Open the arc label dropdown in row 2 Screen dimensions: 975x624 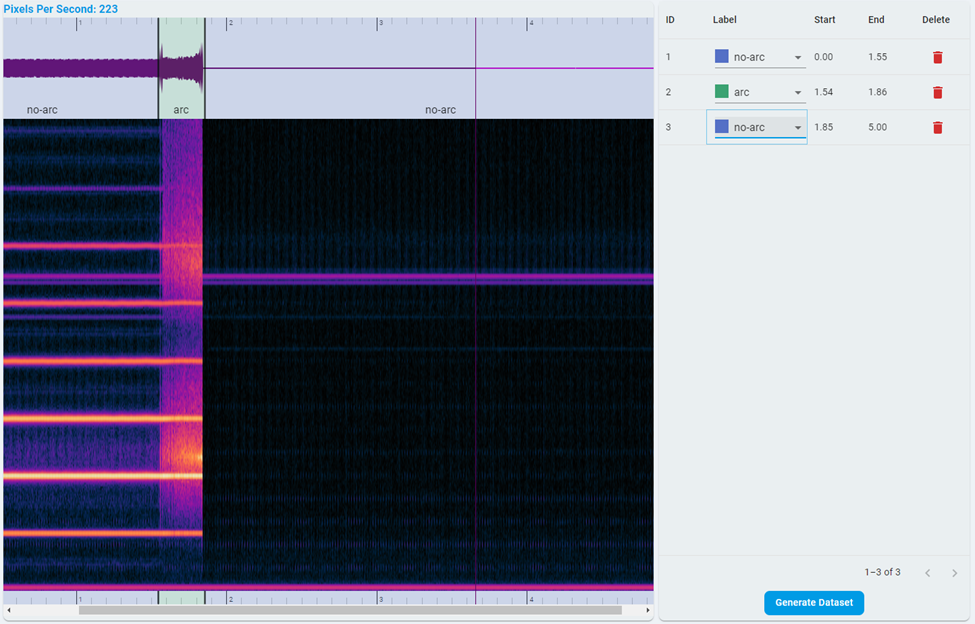click(797, 93)
